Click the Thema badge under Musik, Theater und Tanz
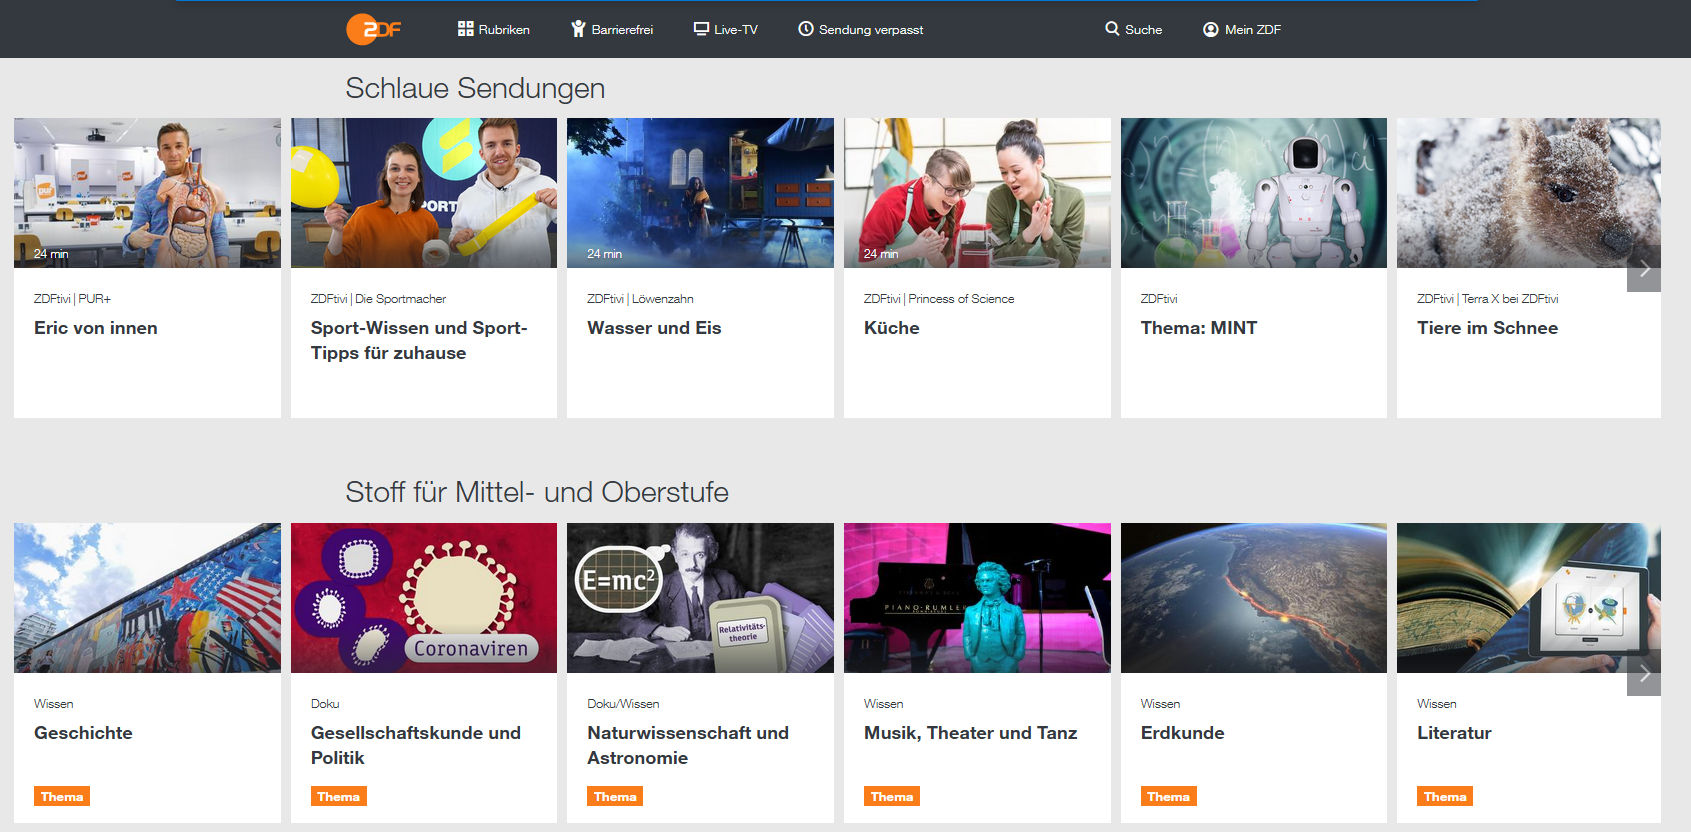Screen dimensions: 1691x832 892,796
